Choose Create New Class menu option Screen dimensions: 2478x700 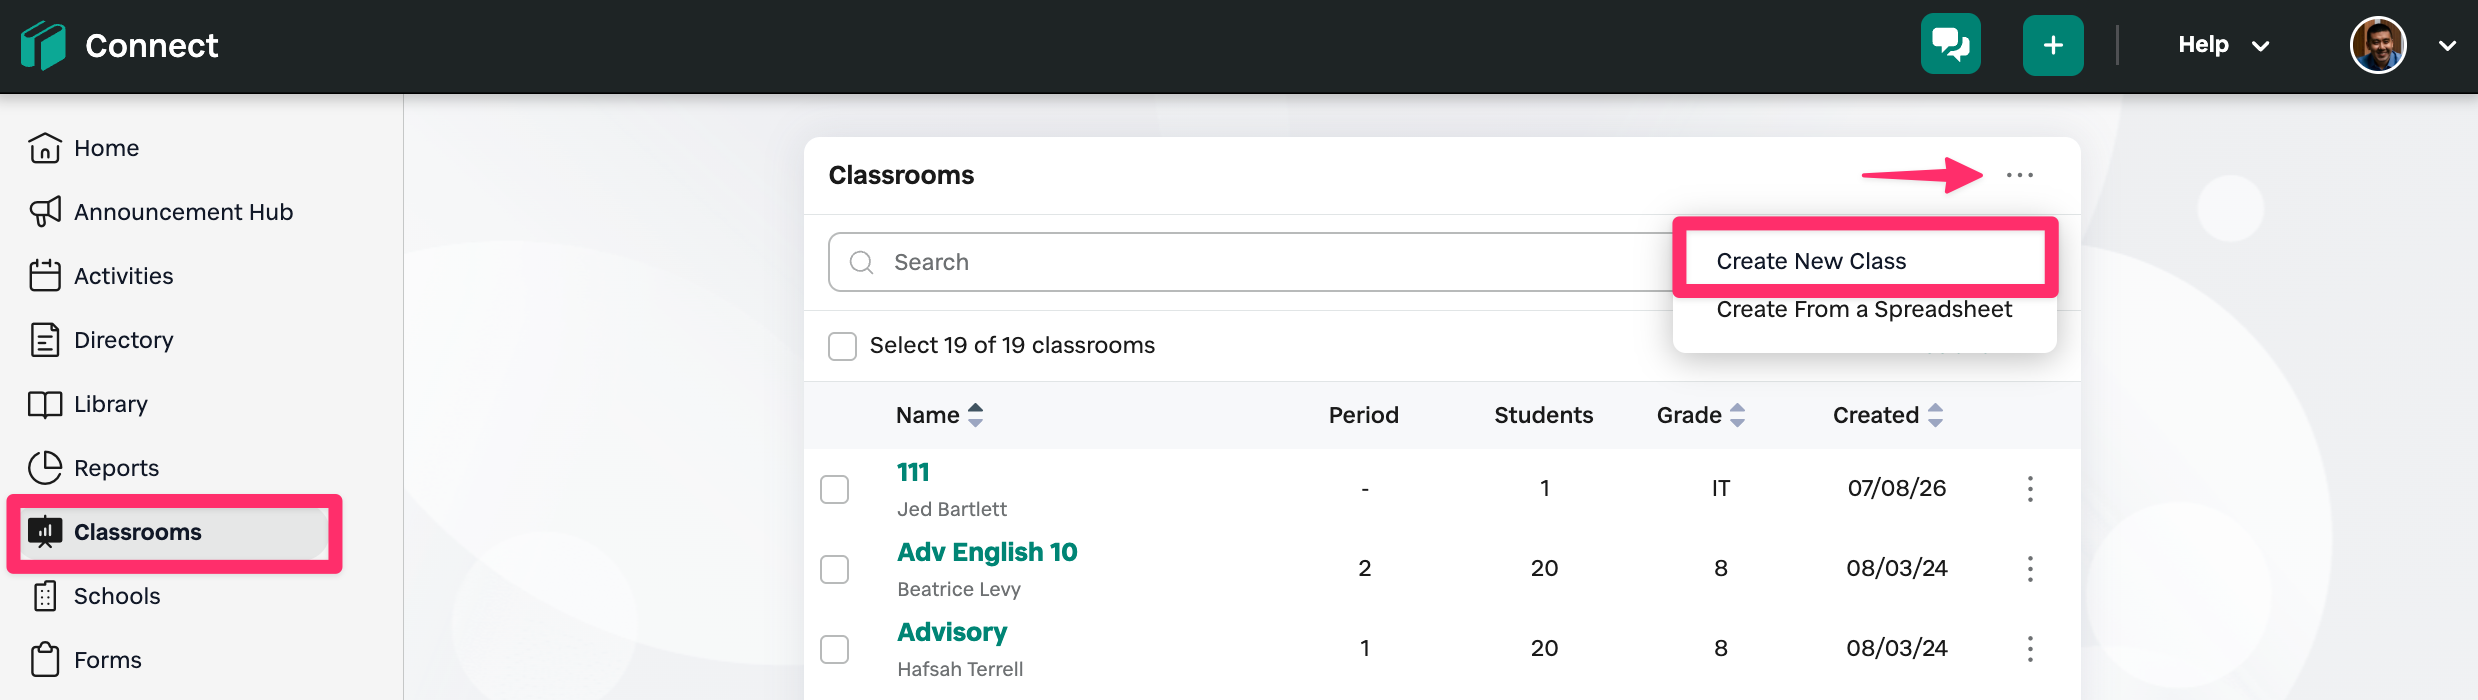1811,261
